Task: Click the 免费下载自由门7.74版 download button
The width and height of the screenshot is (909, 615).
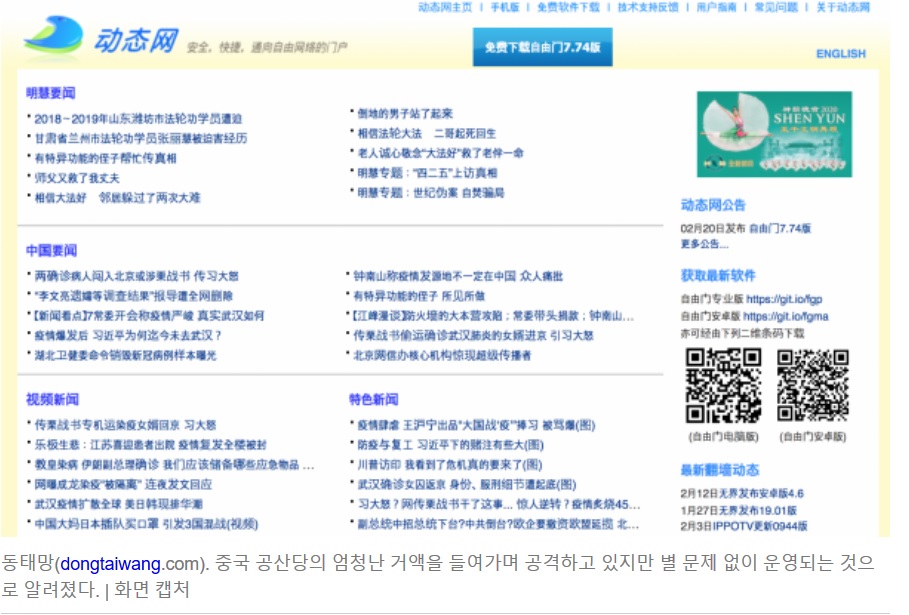Action: [542, 47]
